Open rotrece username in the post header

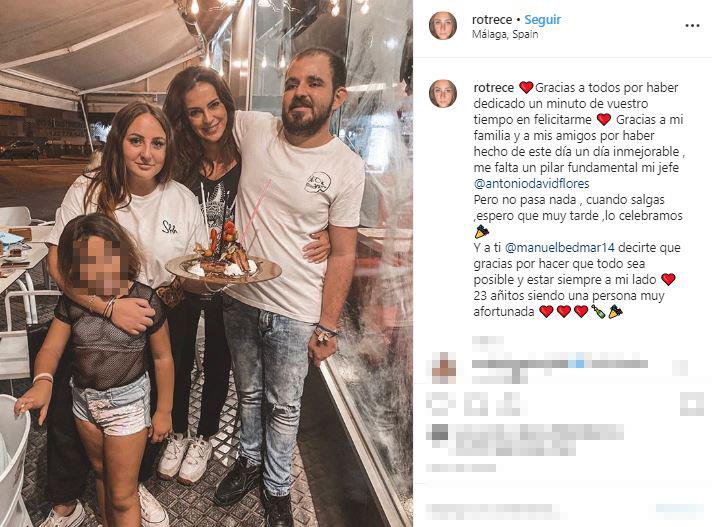tap(492, 20)
